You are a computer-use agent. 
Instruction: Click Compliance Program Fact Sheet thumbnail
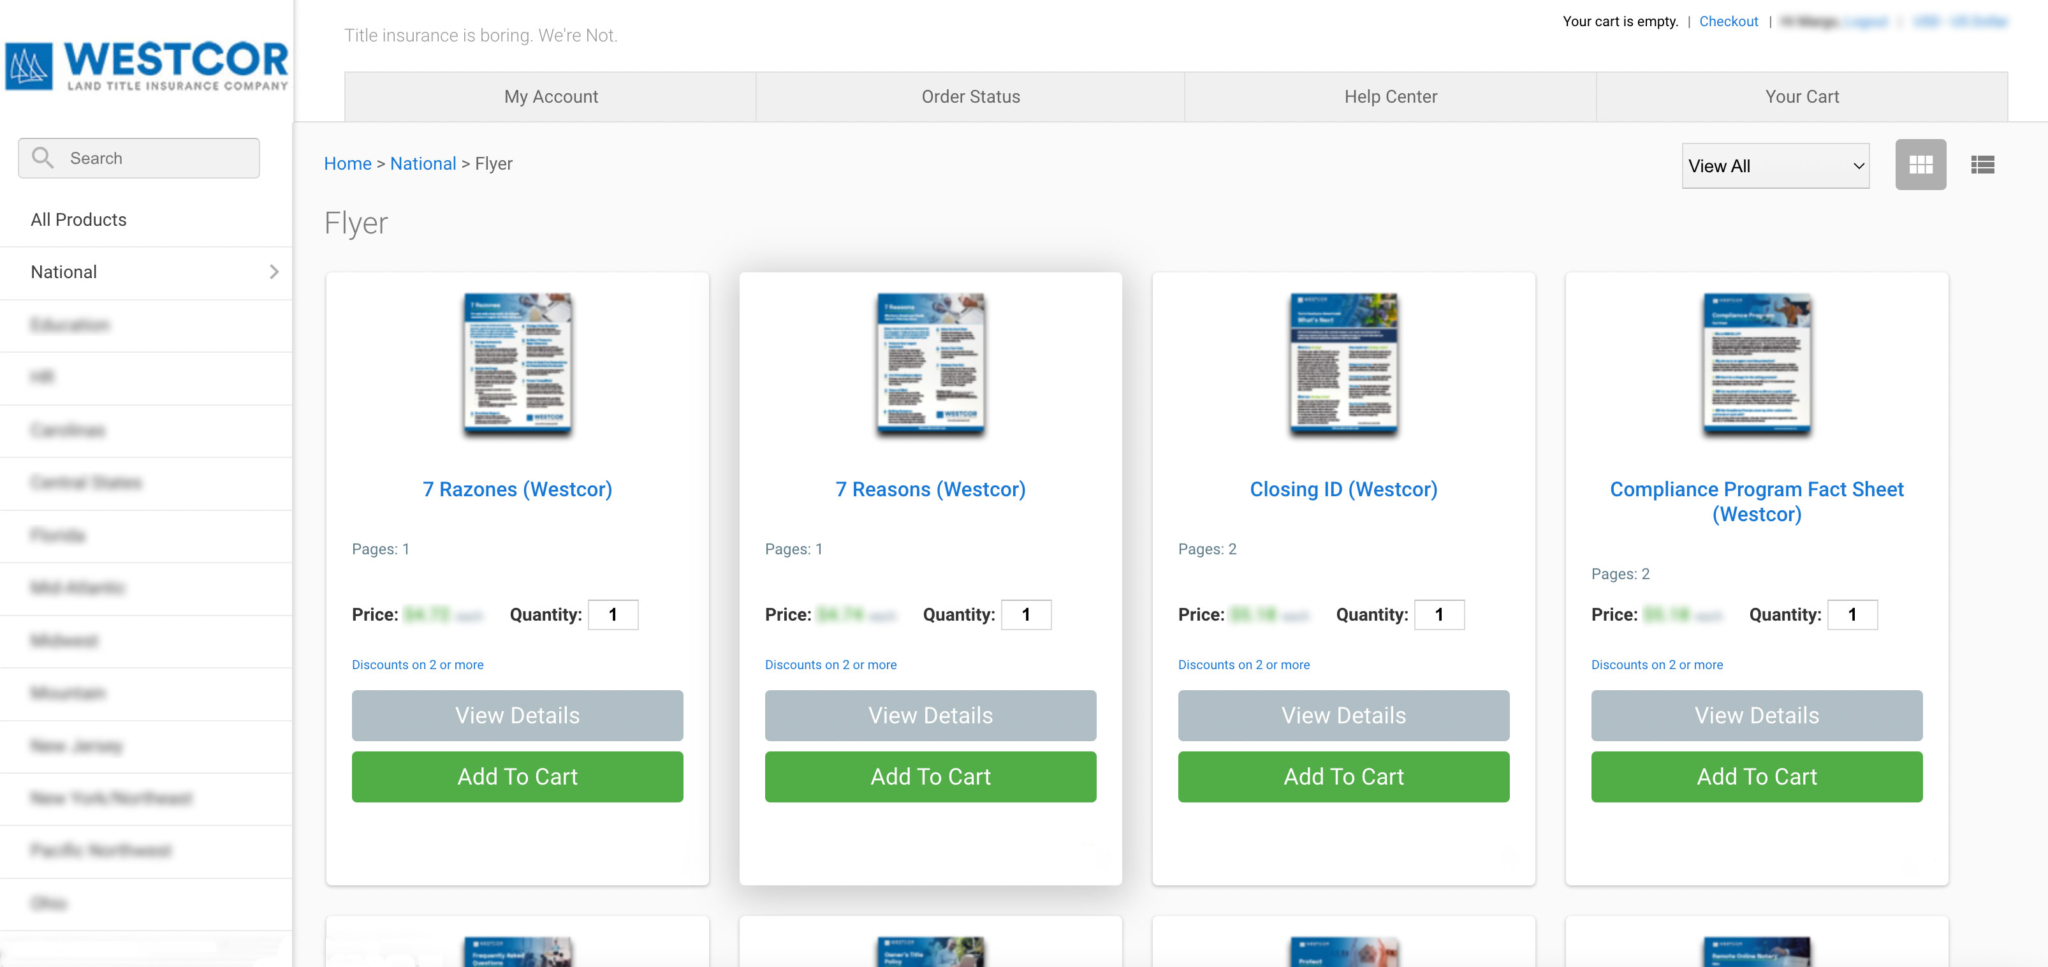click(x=1756, y=365)
